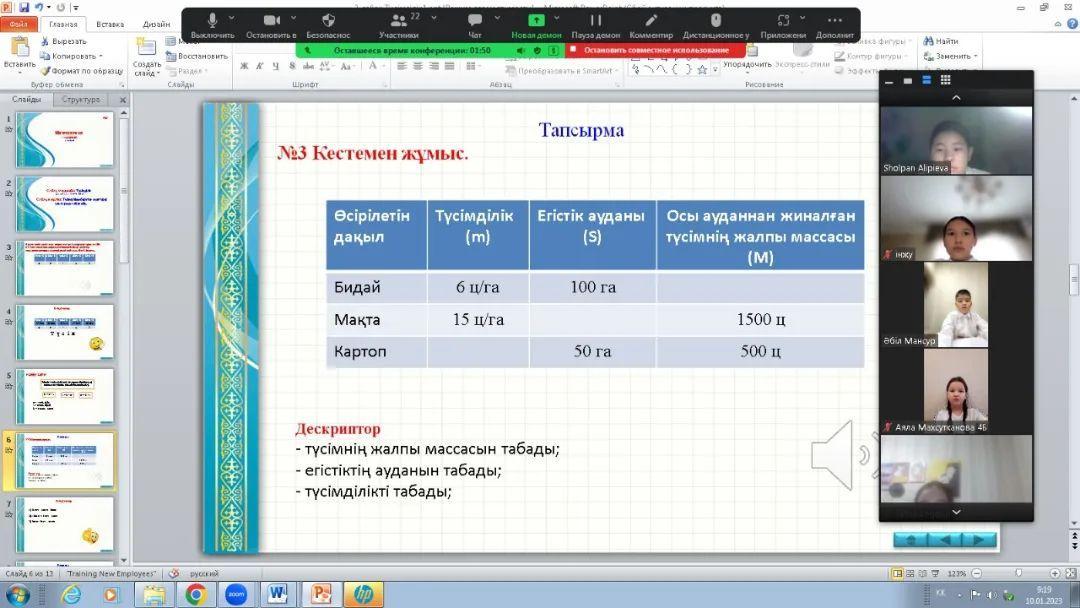The width and height of the screenshot is (1080, 608).
Task: Toggle strikethrough abc formatting
Action: (x=309, y=66)
